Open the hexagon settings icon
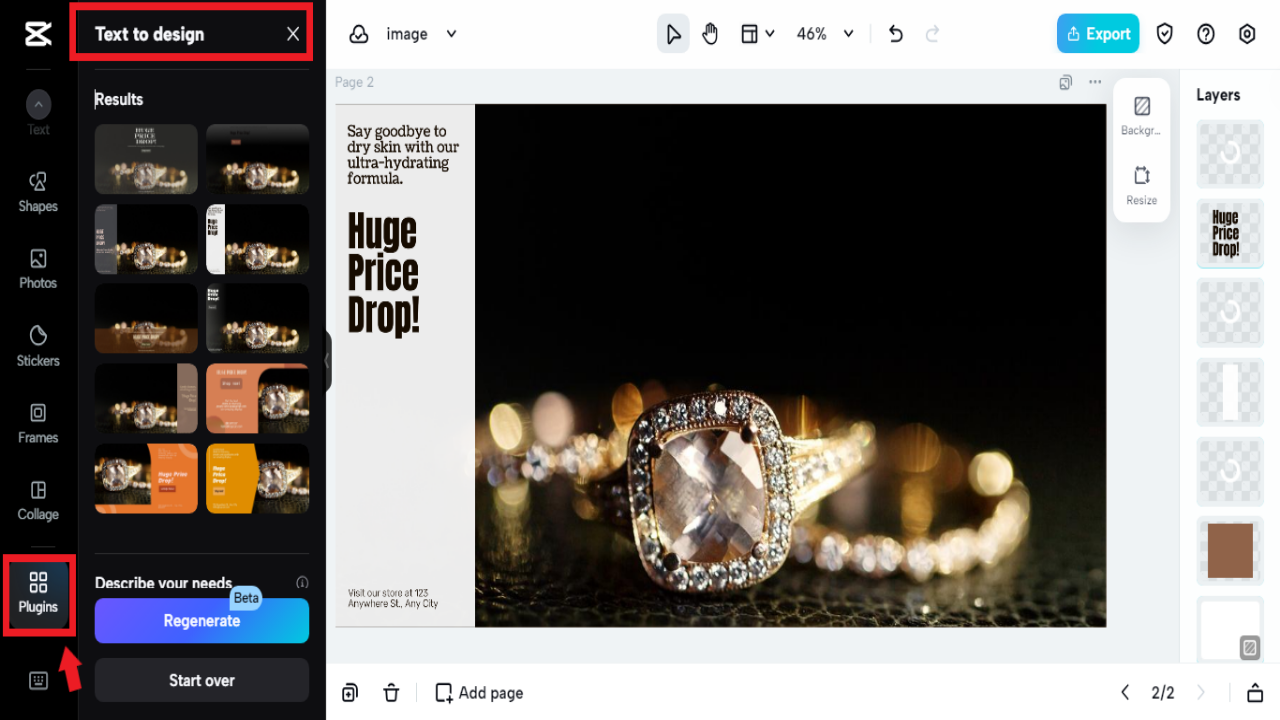 pyautogui.click(x=1247, y=34)
